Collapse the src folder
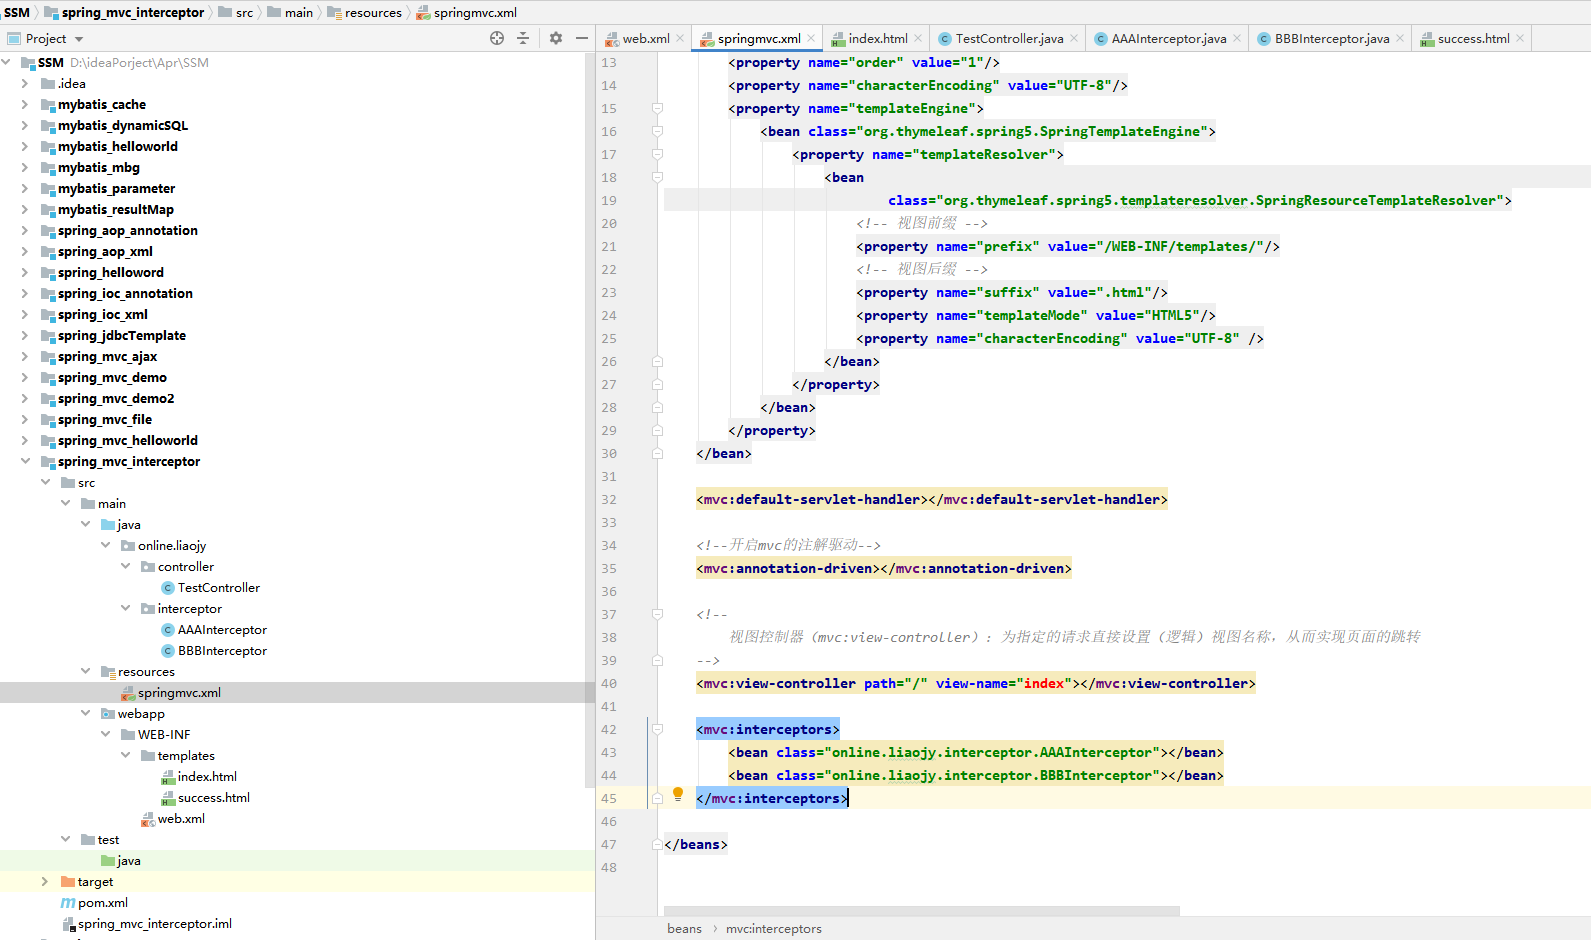The width and height of the screenshot is (1591, 940). click(x=45, y=483)
